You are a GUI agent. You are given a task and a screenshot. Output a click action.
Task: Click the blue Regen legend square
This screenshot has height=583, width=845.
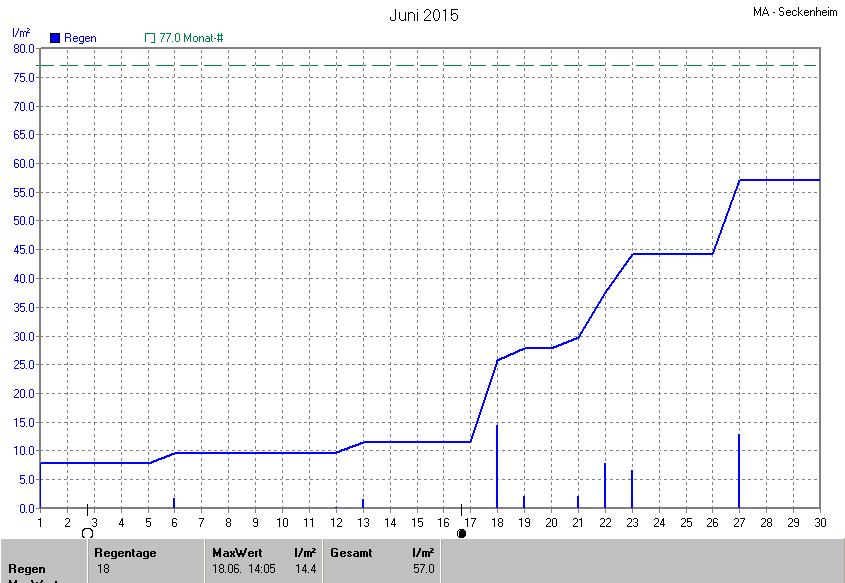55,38
